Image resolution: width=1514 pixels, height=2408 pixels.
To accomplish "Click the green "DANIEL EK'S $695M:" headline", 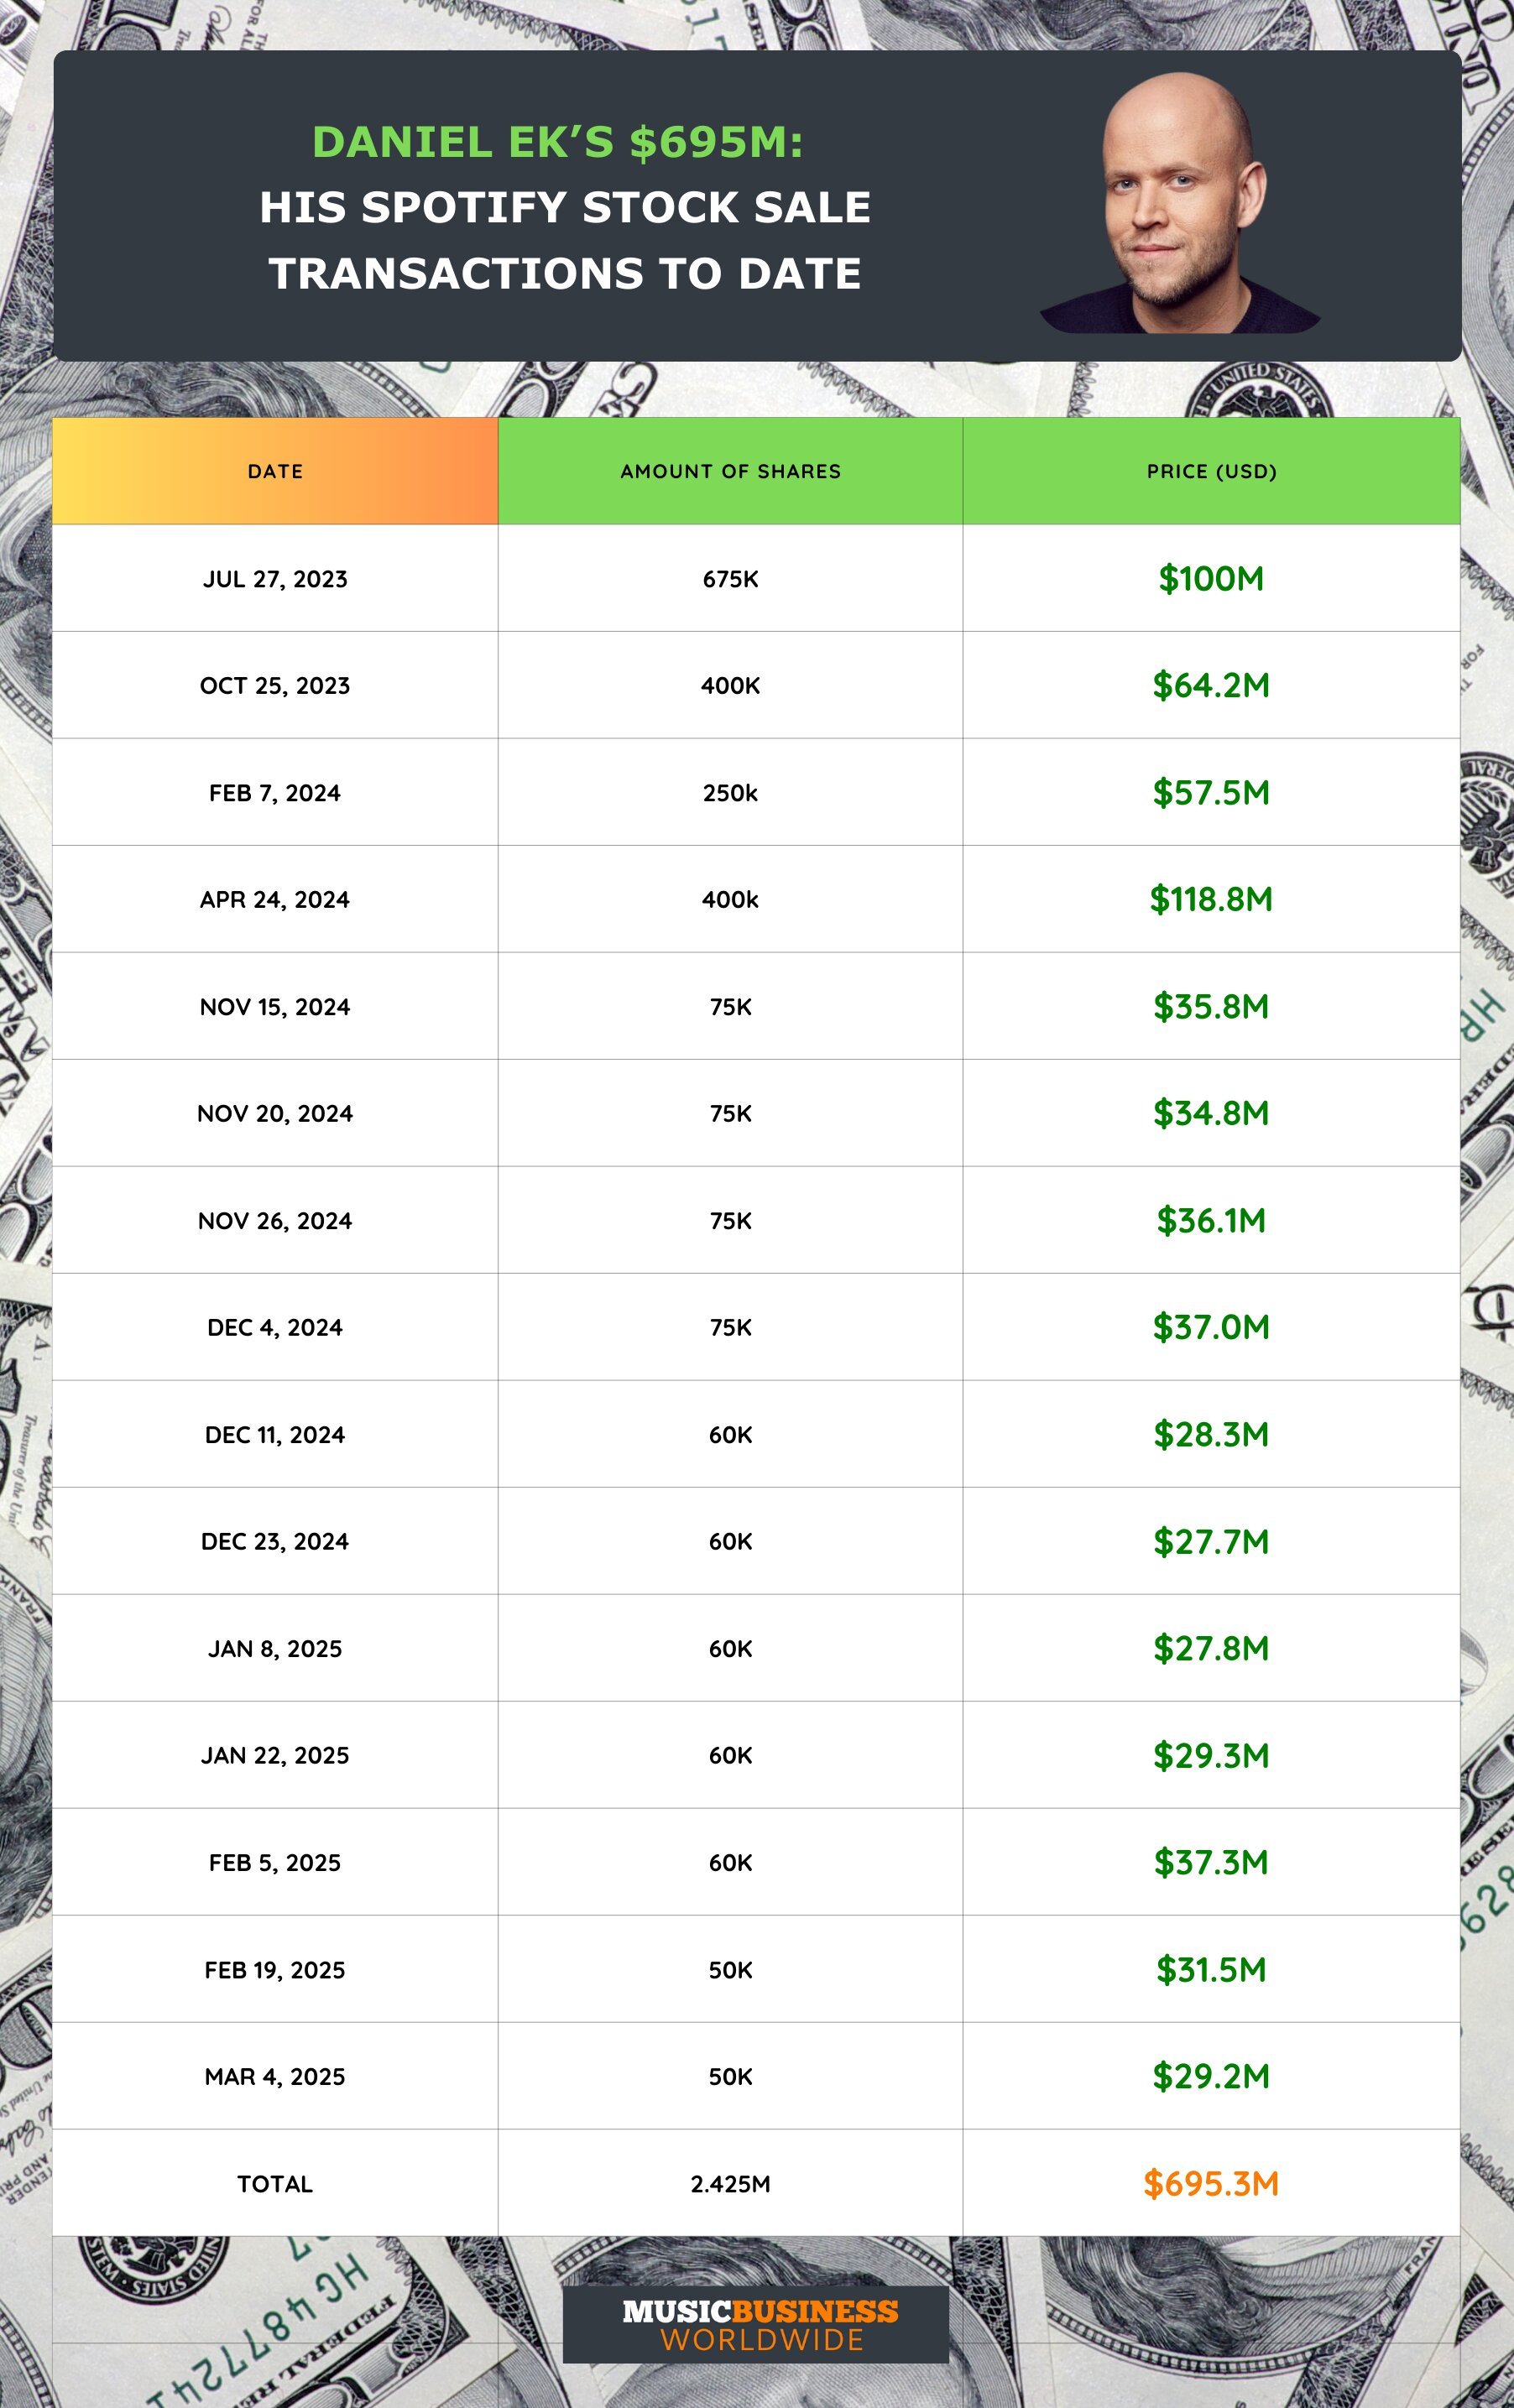I will pos(558,142).
